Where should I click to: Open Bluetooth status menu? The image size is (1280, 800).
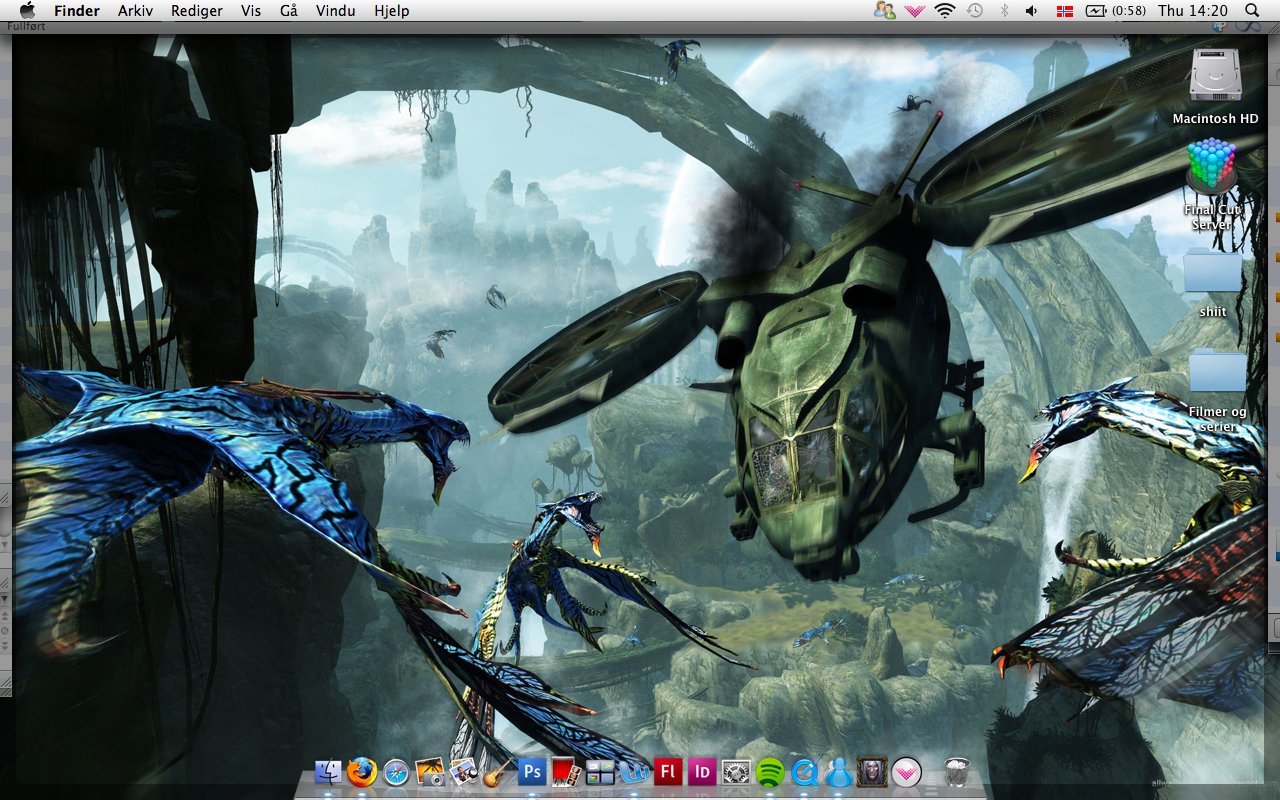point(1004,10)
